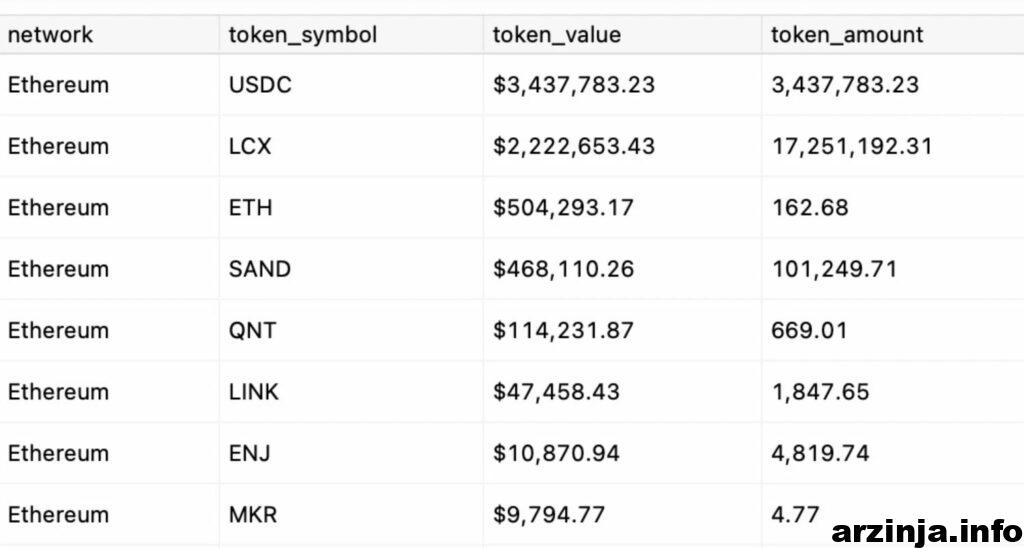The image size is (1024, 548).
Task: Click the $2,222,653.43 token value cell
Action: tap(622, 146)
